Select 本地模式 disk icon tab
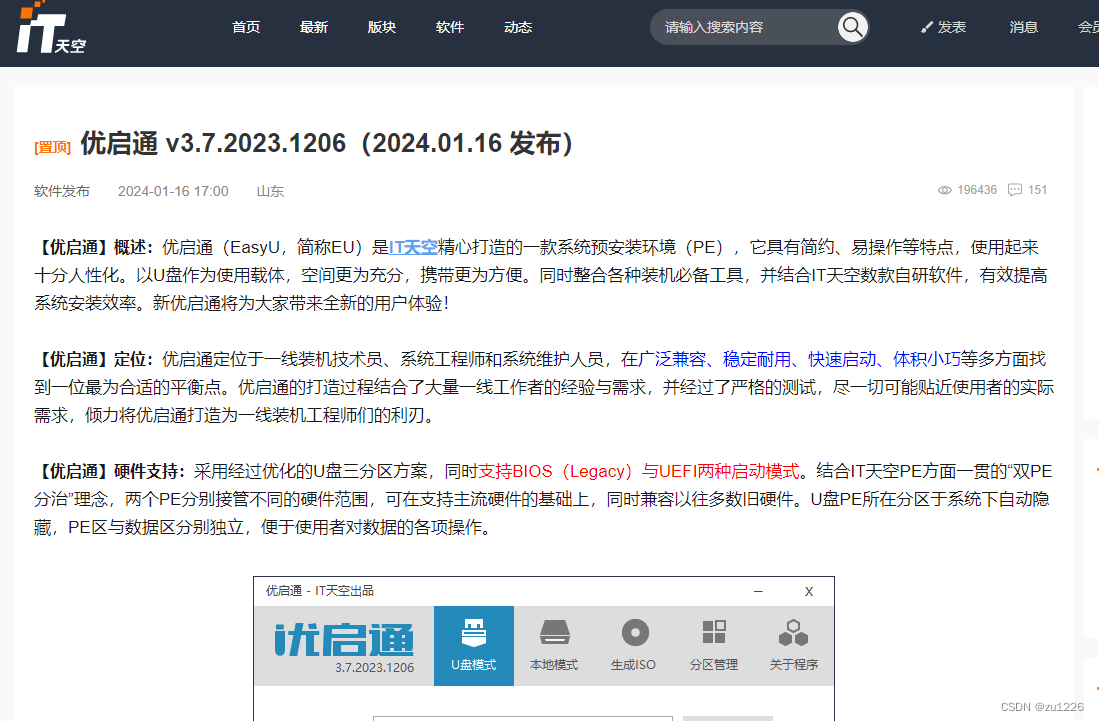Image resolution: width=1099 pixels, height=721 pixels. click(554, 645)
